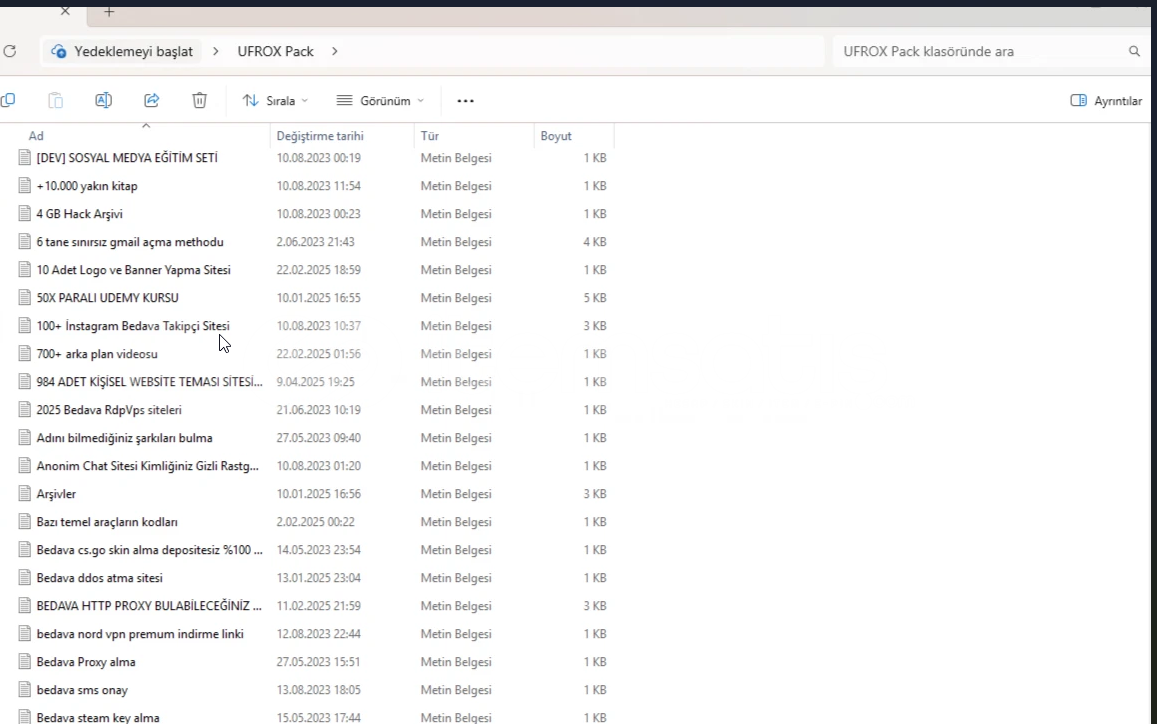Viewport: 1157px width, 724px height.
Task: Sort by Boyut column header
Action: coord(556,136)
